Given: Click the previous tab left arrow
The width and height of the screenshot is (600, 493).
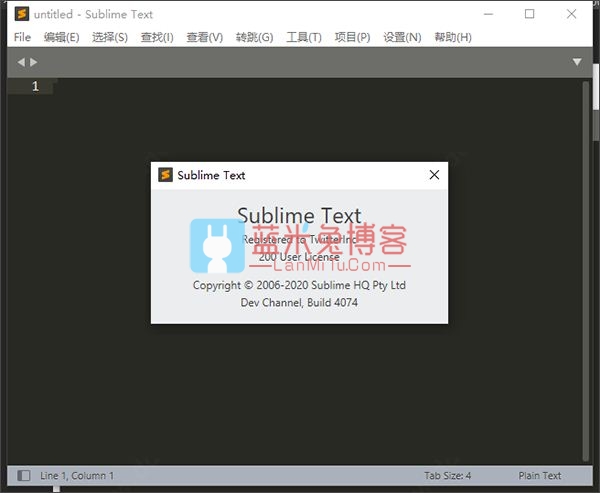Looking at the screenshot, I should 21,62.
